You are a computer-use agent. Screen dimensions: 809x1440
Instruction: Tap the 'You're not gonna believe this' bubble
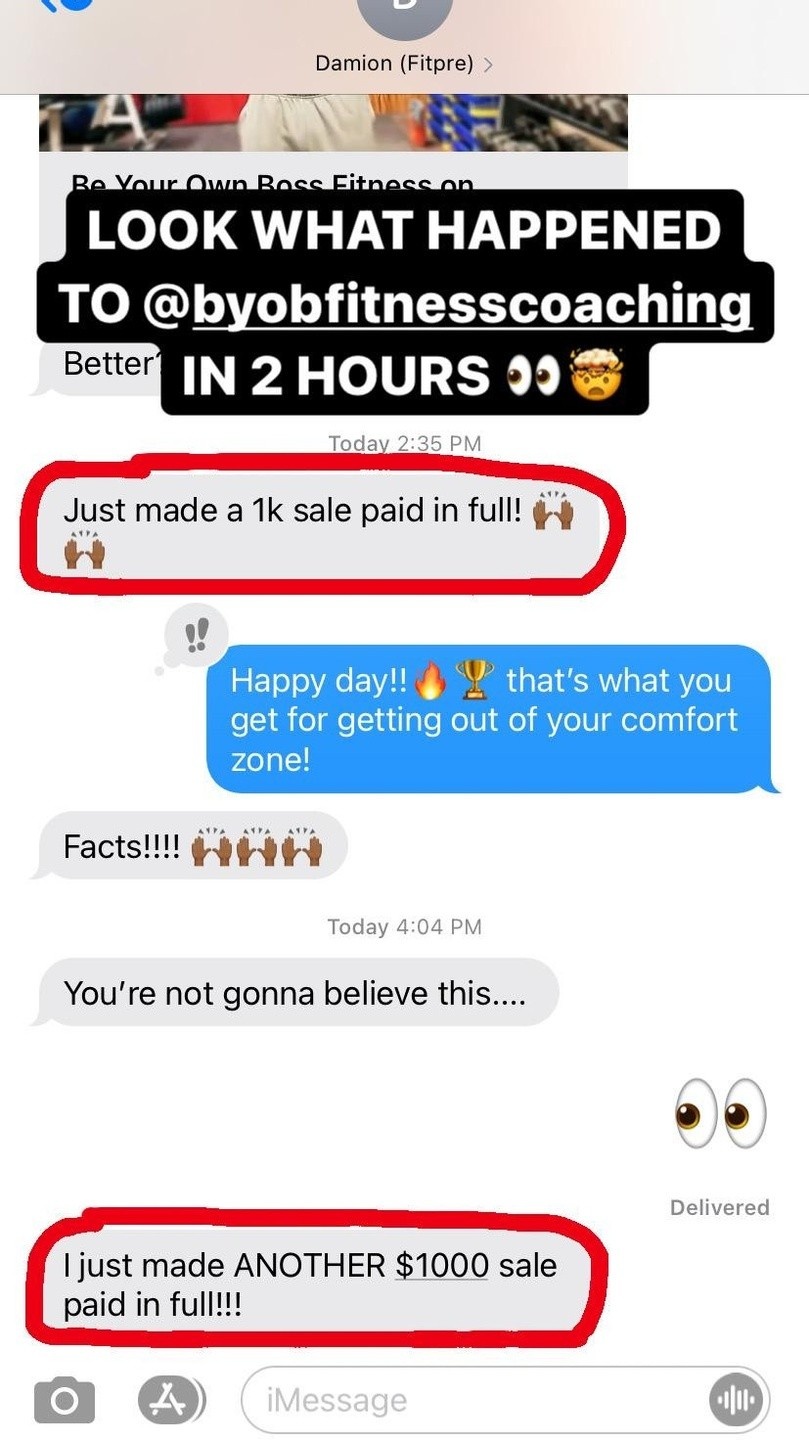296,993
